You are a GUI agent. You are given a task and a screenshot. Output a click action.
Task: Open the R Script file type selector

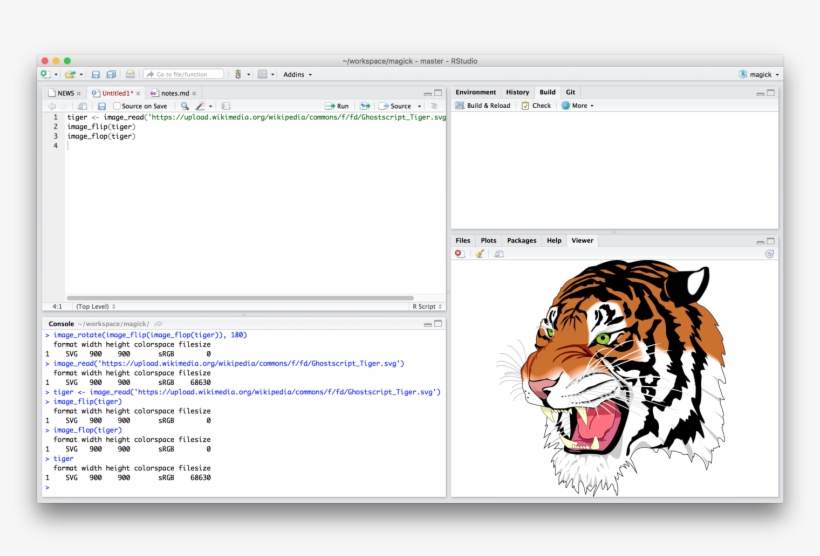pos(427,307)
